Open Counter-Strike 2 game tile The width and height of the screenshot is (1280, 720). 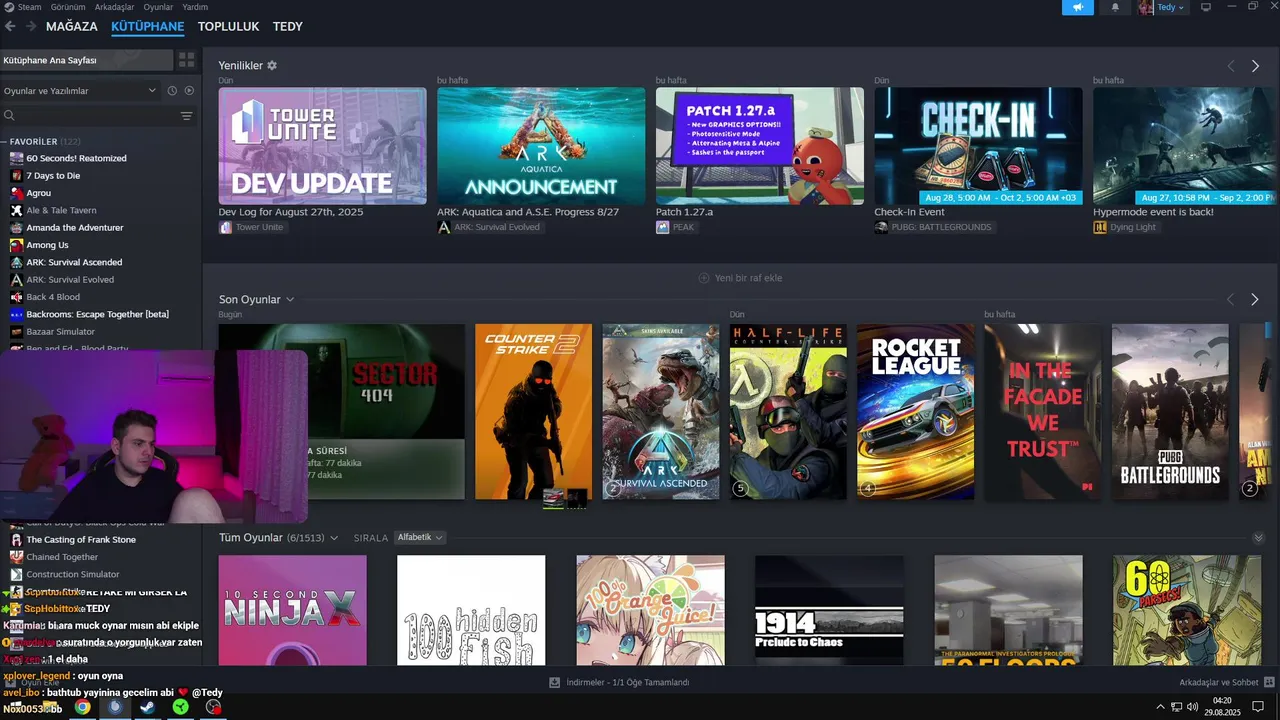pos(533,411)
